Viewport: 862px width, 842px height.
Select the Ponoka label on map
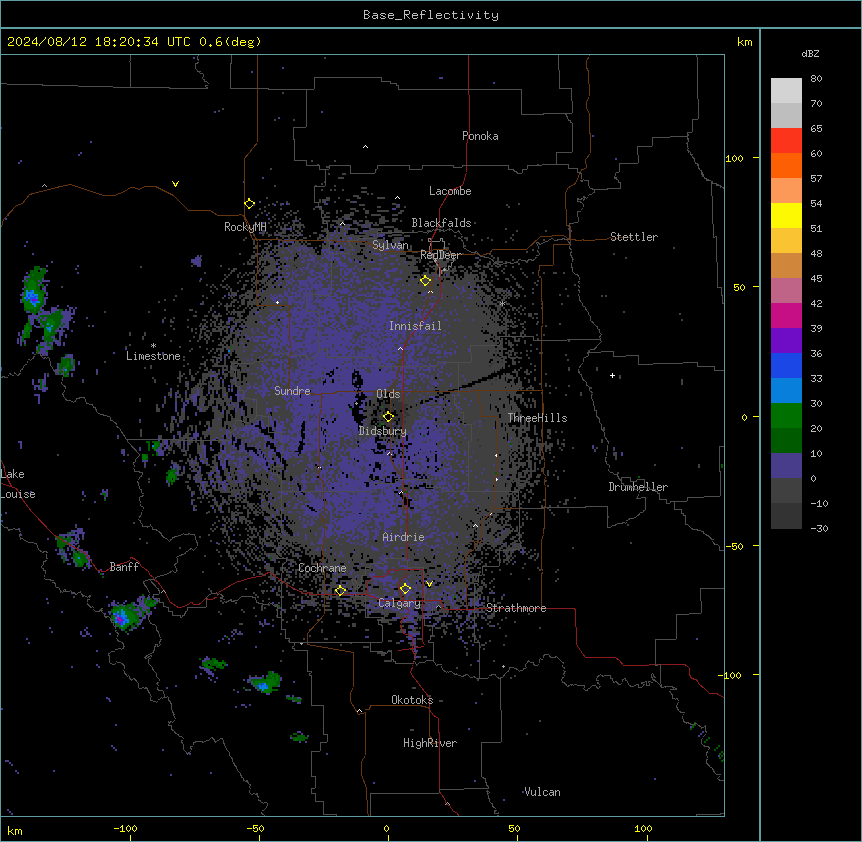tap(480, 136)
